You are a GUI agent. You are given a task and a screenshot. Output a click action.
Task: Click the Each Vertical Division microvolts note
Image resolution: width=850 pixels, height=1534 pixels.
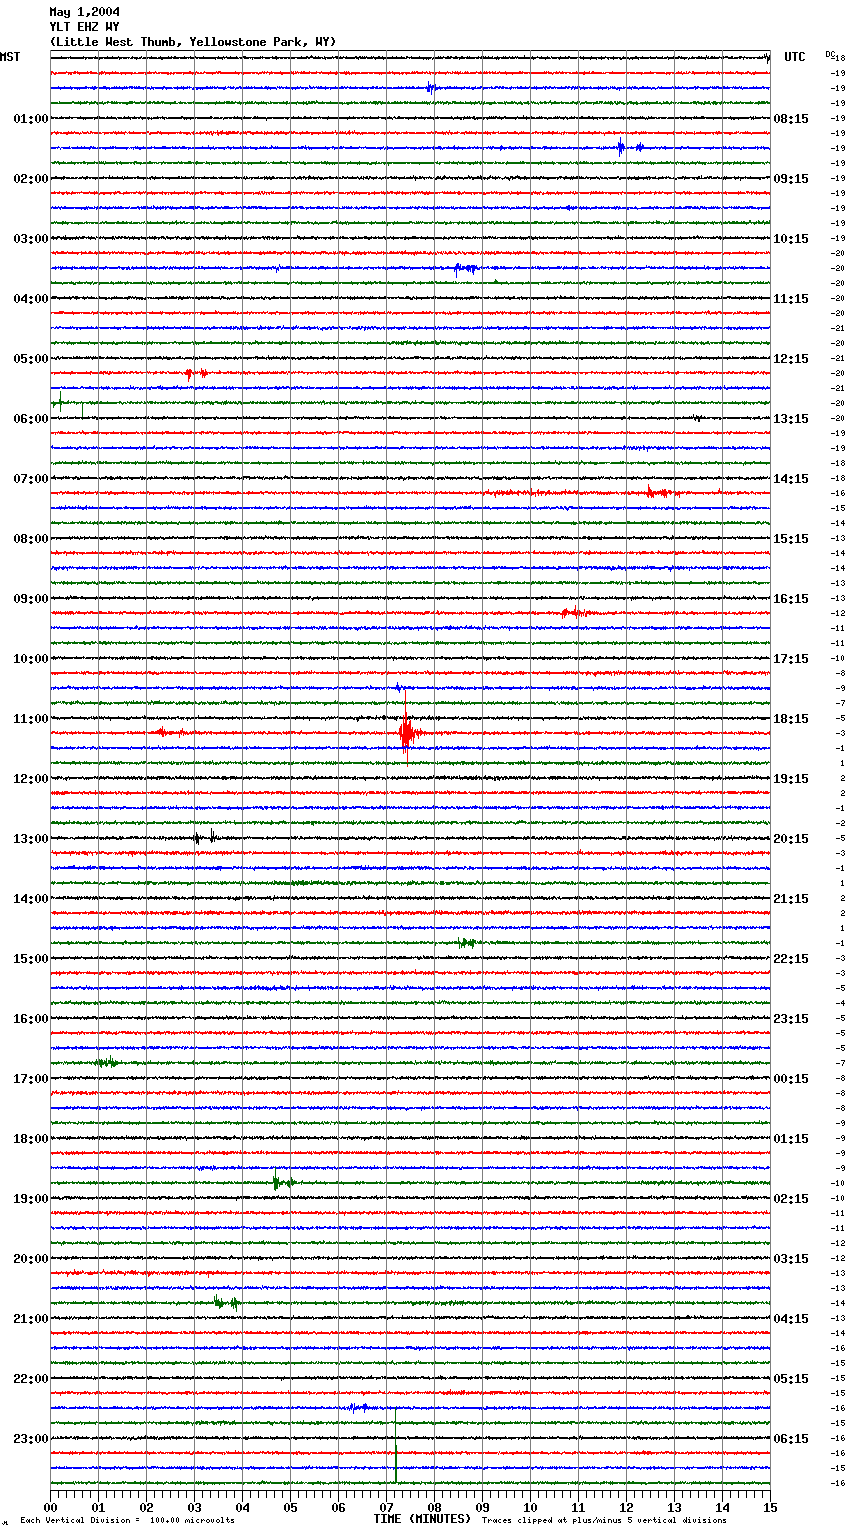click(127, 1521)
